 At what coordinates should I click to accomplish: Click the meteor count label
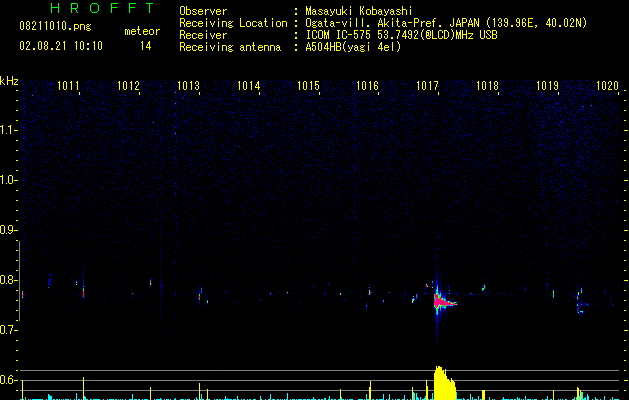coord(142,31)
